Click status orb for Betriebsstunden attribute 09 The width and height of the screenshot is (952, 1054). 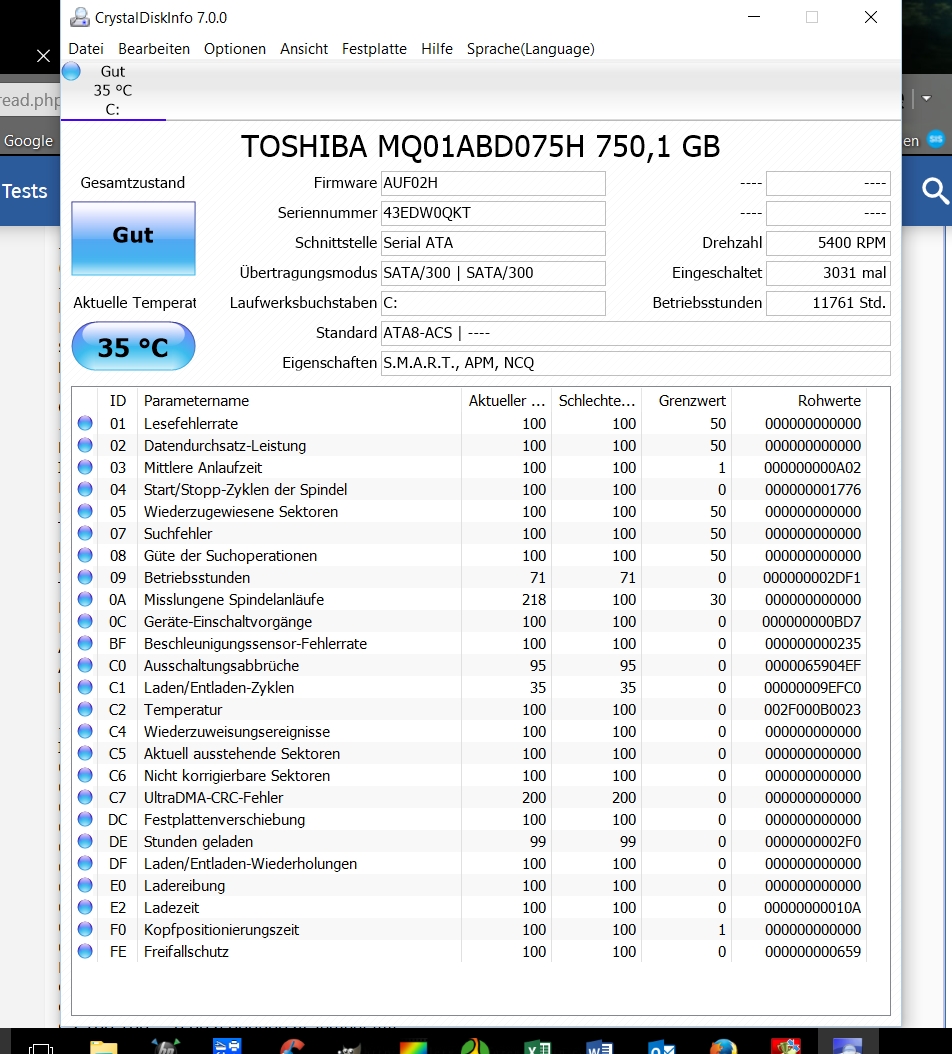(x=85, y=577)
